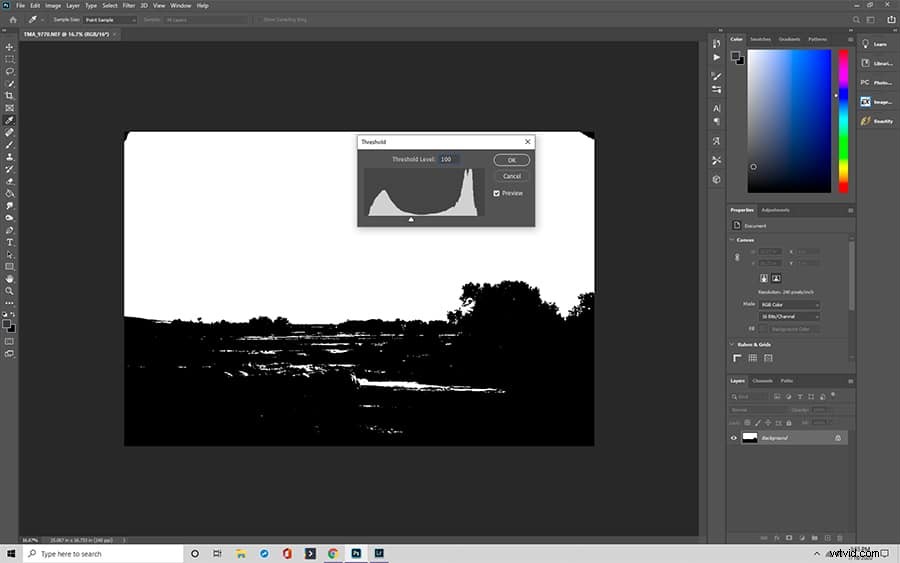Select the Background layer thumbnail
The height and width of the screenshot is (563, 900).
750,438
